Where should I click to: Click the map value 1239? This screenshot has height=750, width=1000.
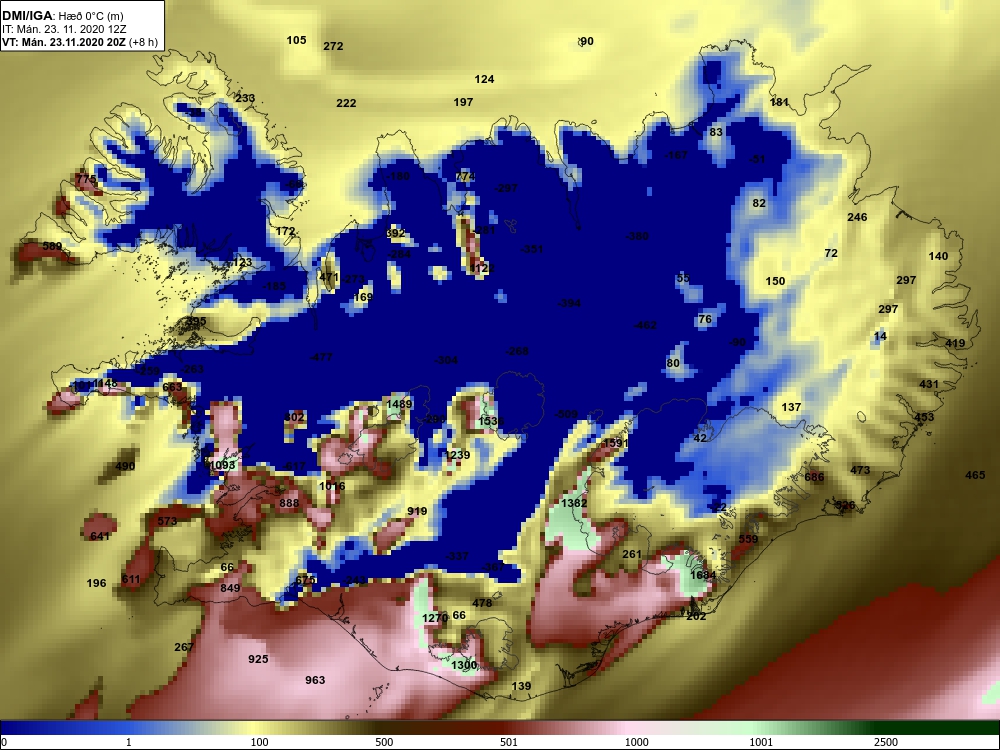tap(457, 455)
